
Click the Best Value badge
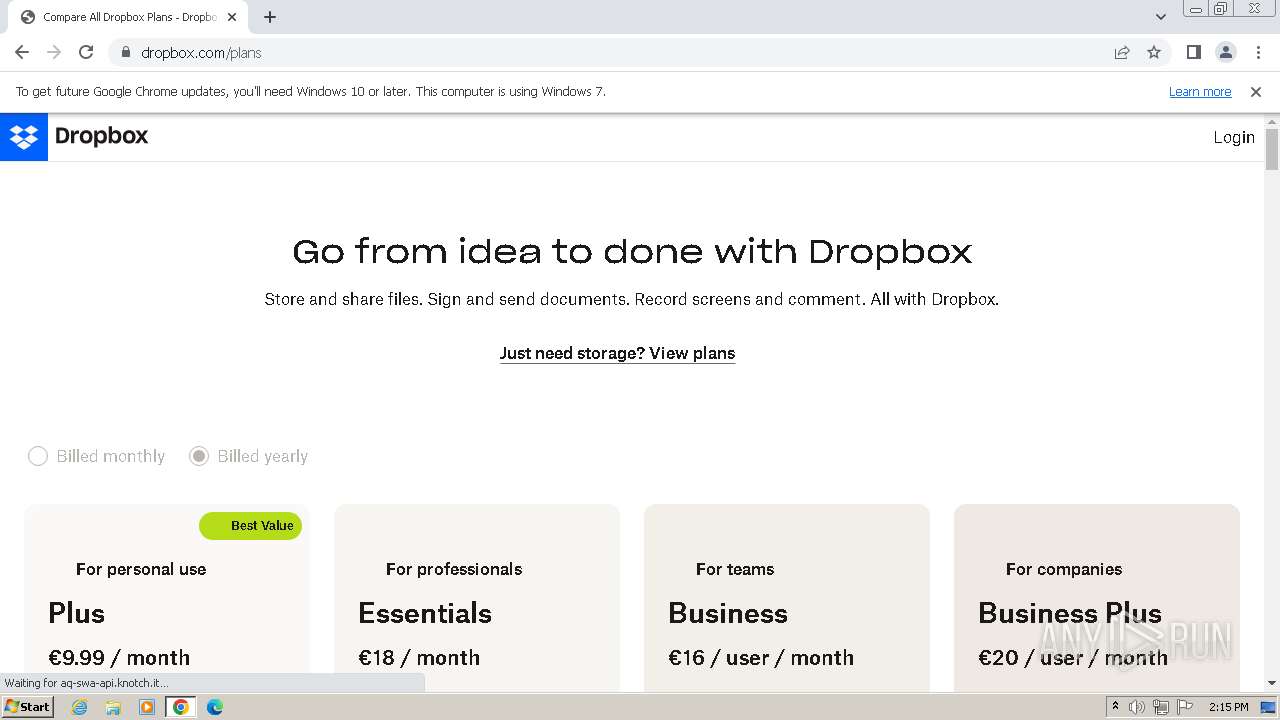coord(250,526)
